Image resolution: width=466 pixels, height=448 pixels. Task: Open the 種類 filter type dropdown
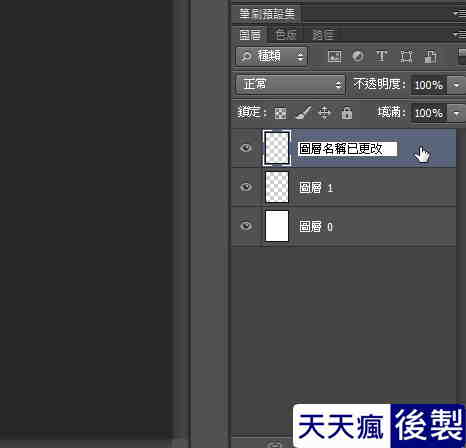point(272,56)
